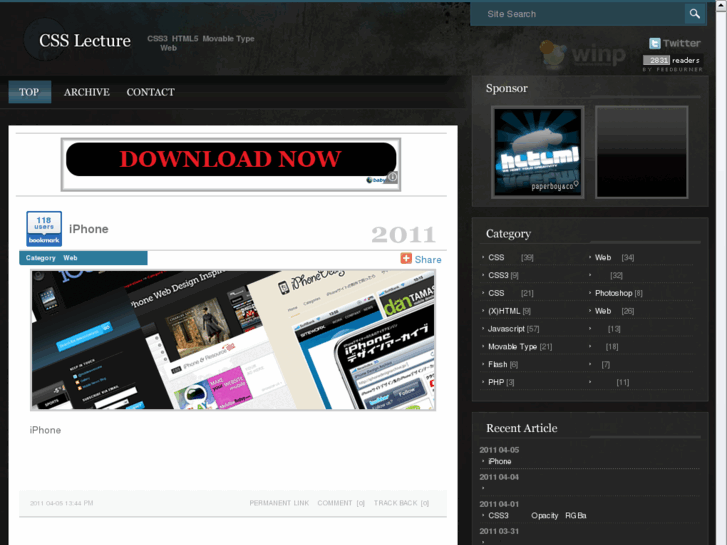Open the CSS [21] category
This screenshot has height=545, width=727.
(x=510, y=293)
